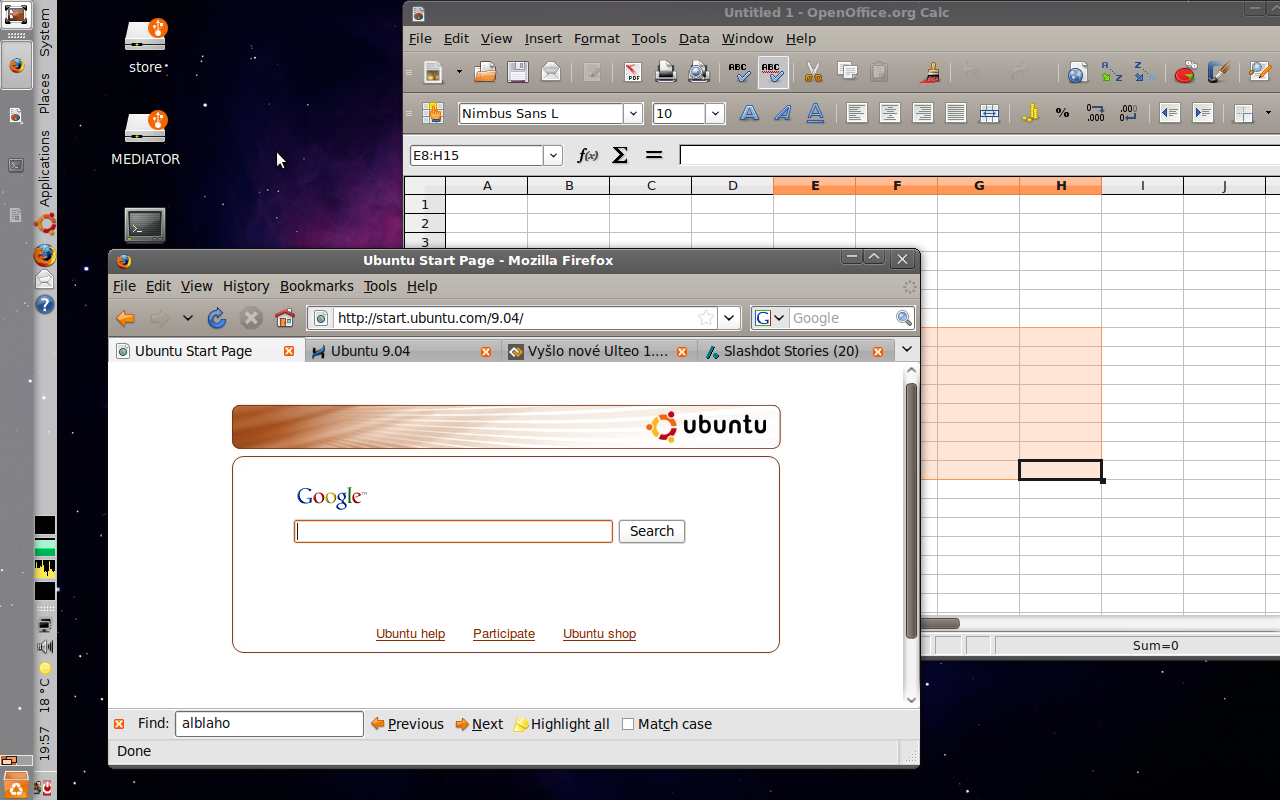
Task: Toggle Underline formatting in Calc
Action: pyautogui.click(x=815, y=113)
